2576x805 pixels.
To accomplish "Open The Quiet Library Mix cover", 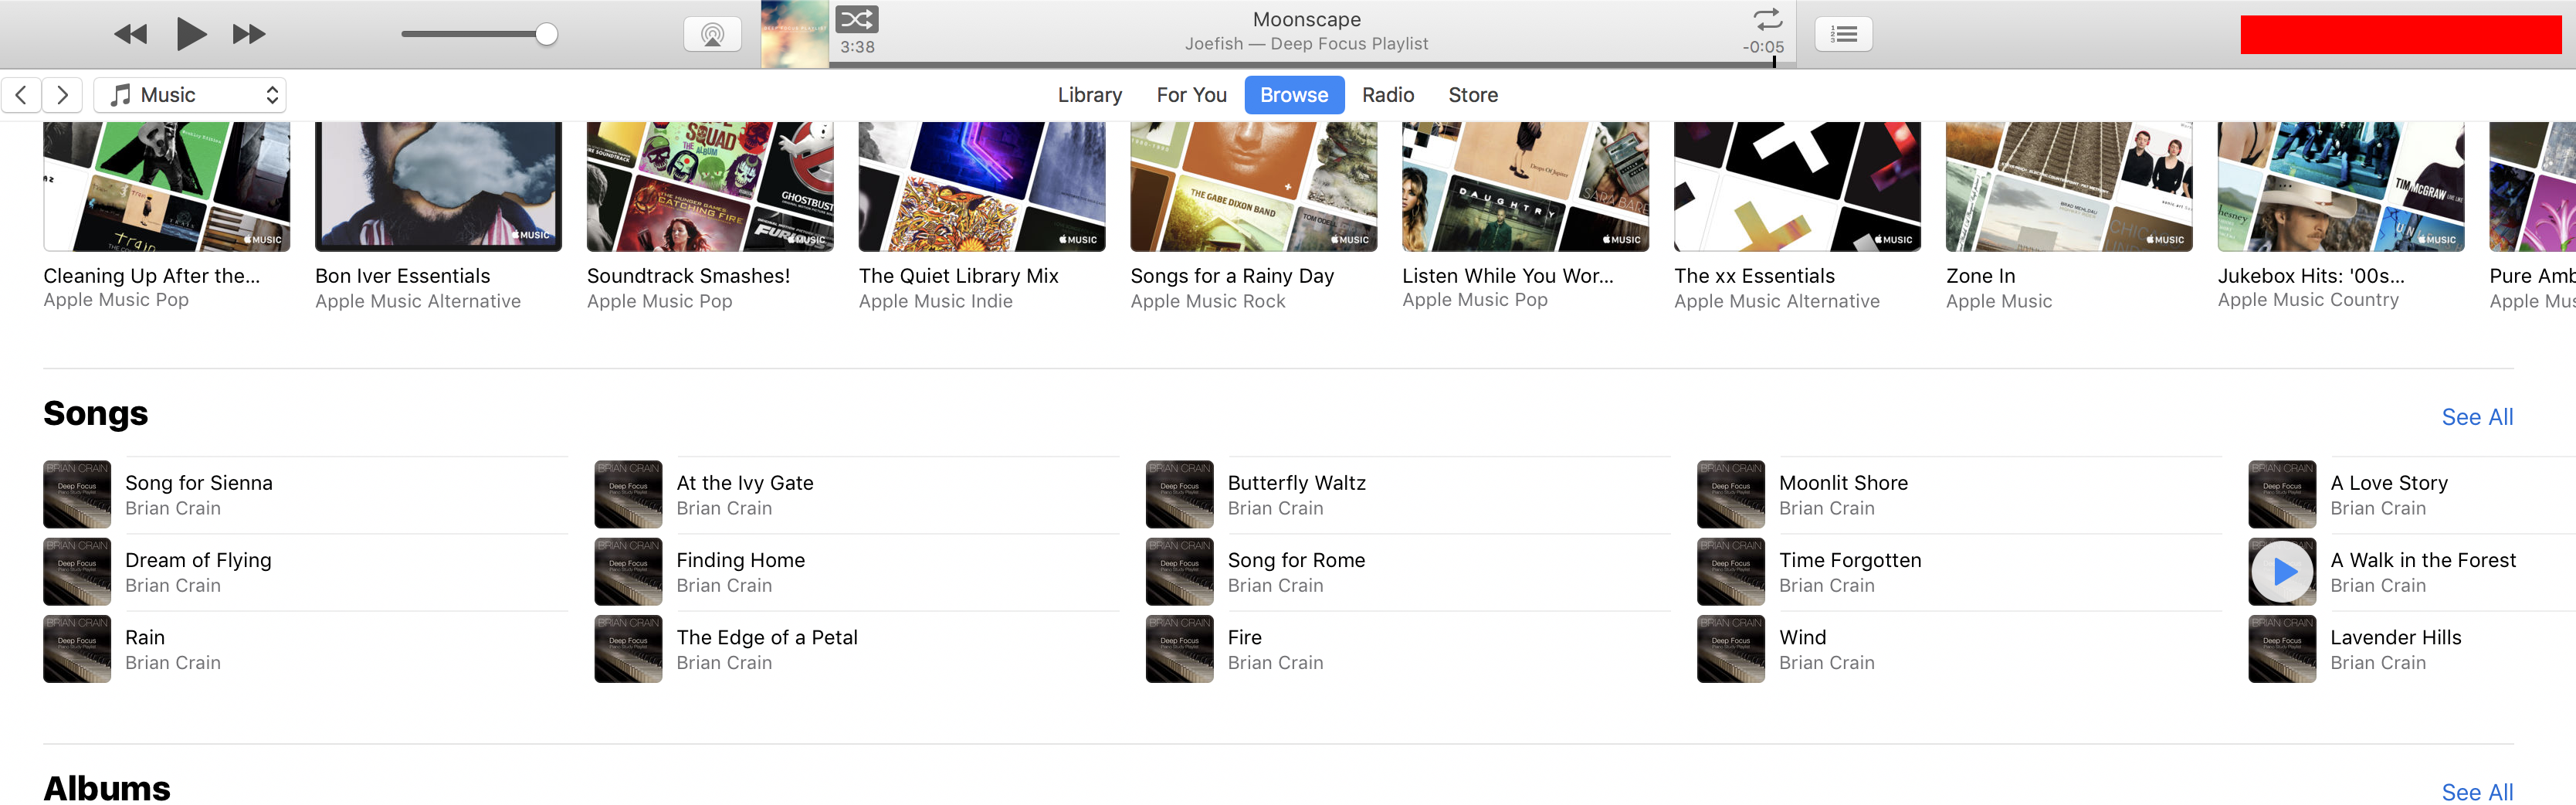I will click(982, 186).
